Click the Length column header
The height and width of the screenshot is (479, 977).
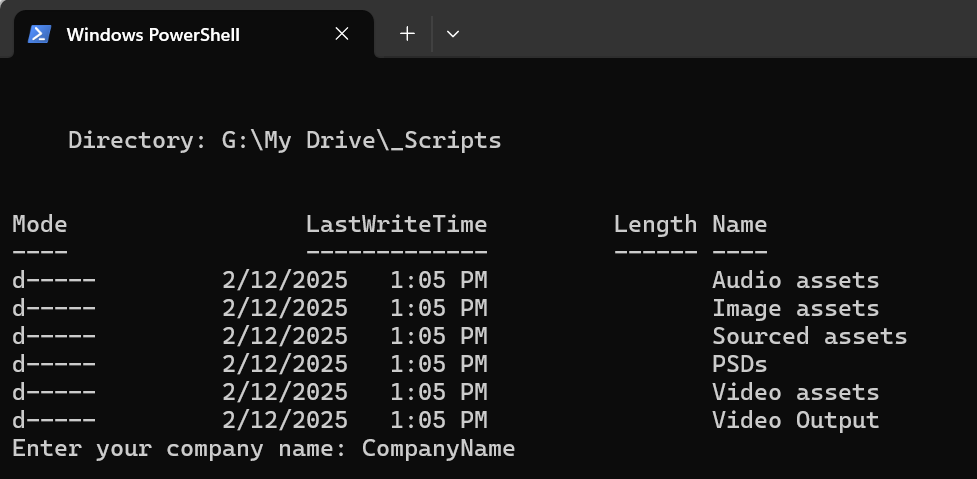click(655, 224)
